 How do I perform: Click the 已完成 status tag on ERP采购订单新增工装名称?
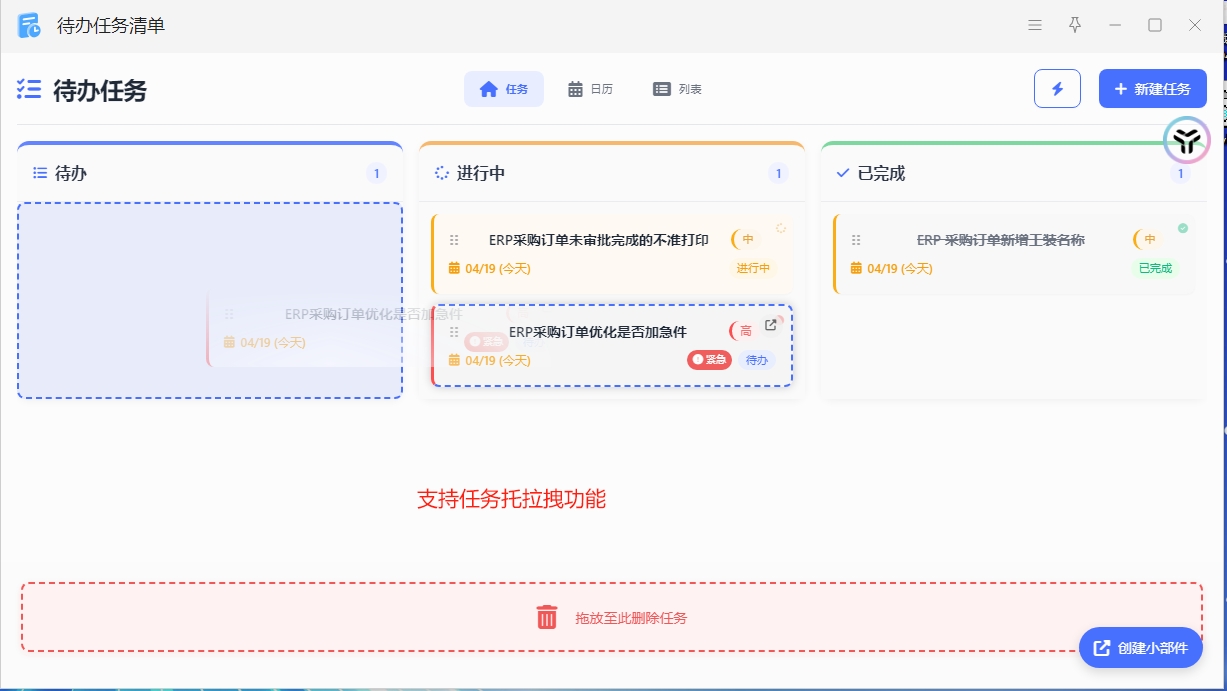1155,268
